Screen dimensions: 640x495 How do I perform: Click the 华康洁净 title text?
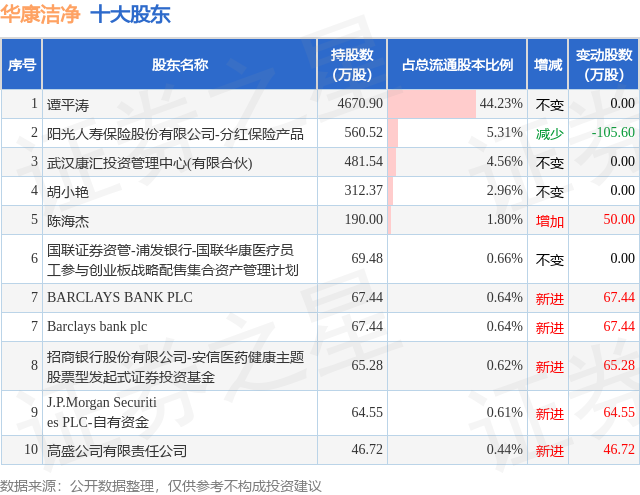[x=40, y=15]
